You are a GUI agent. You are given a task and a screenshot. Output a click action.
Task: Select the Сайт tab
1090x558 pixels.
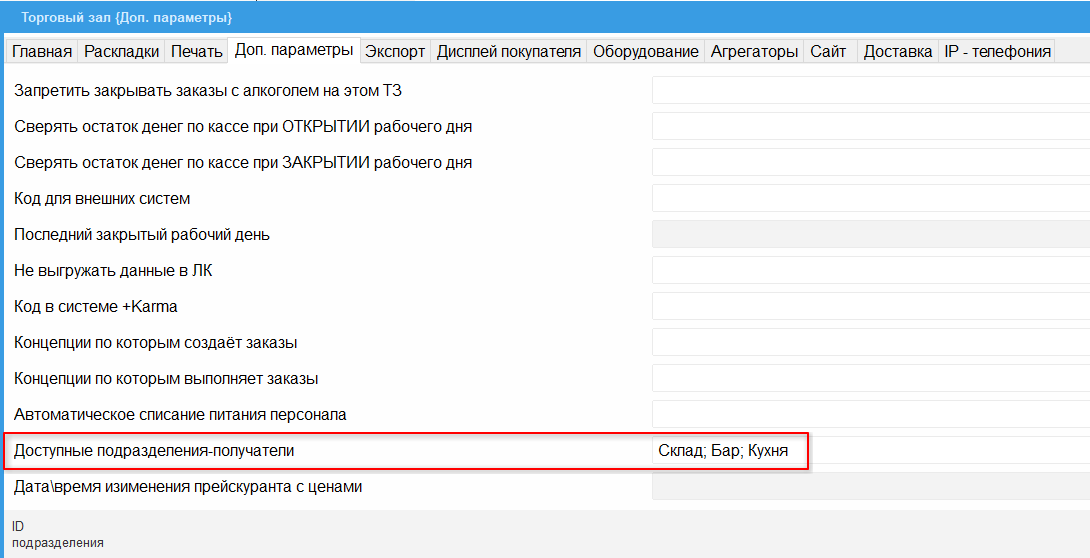tap(829, 51)
